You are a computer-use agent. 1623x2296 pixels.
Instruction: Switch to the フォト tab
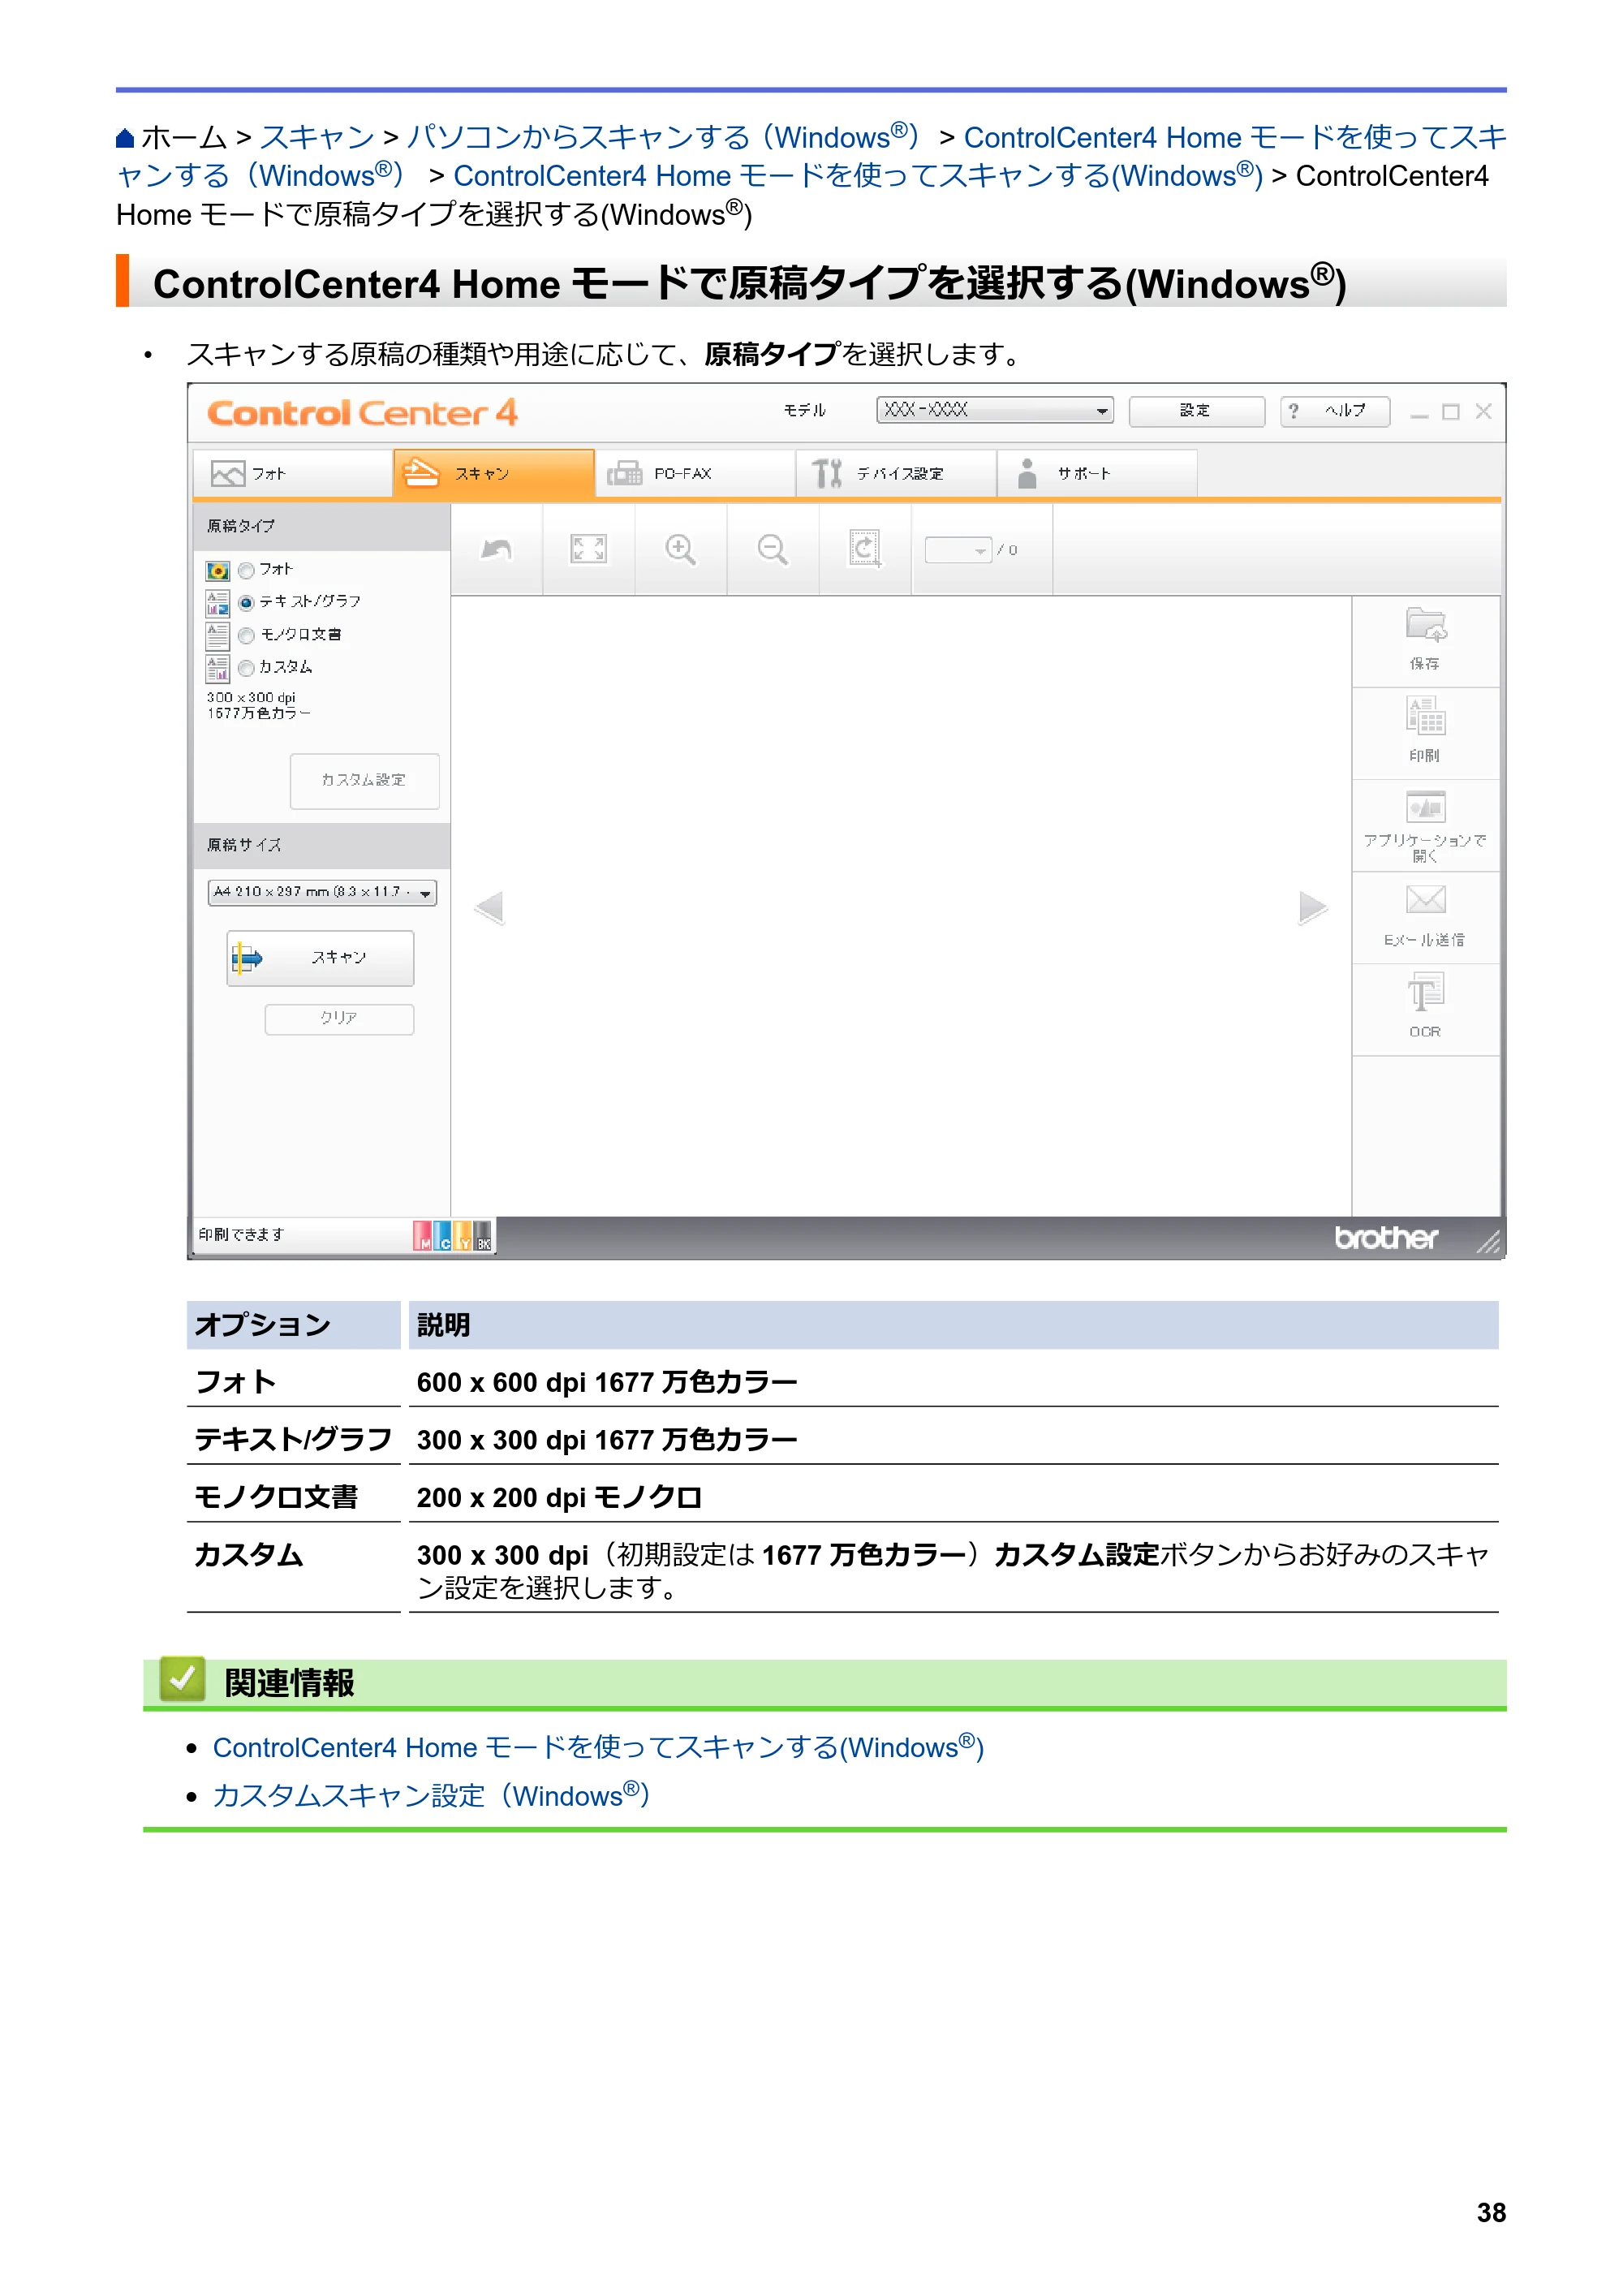293,473
